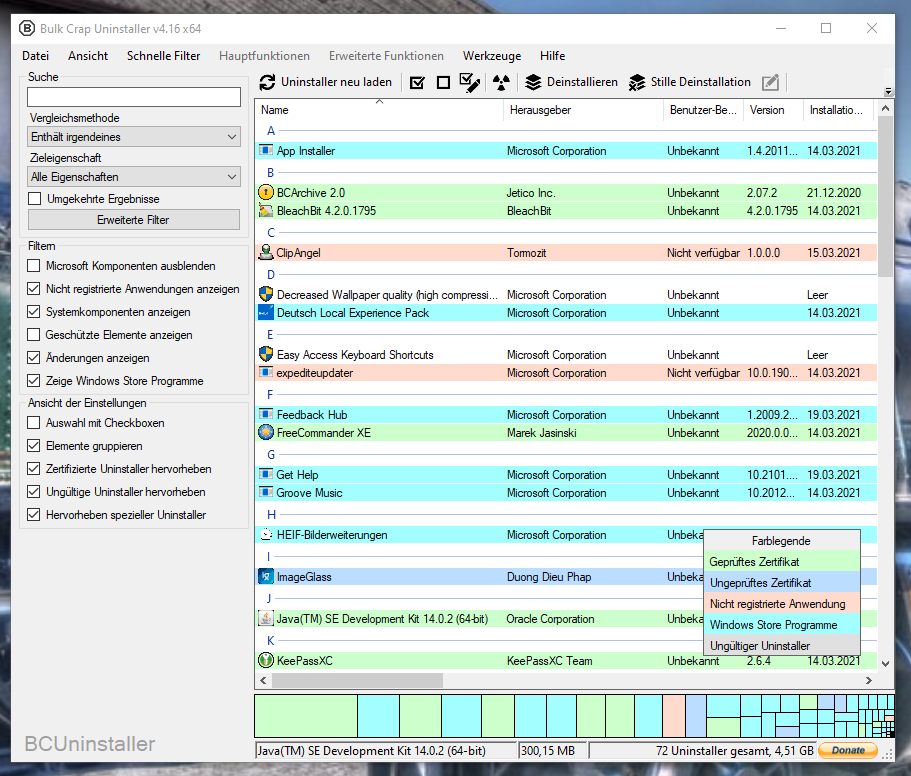Enable Geschützte Elemente anzeigen
This screenshot has width=911, height=776.
pyautogui.click(x=34, y=335)
